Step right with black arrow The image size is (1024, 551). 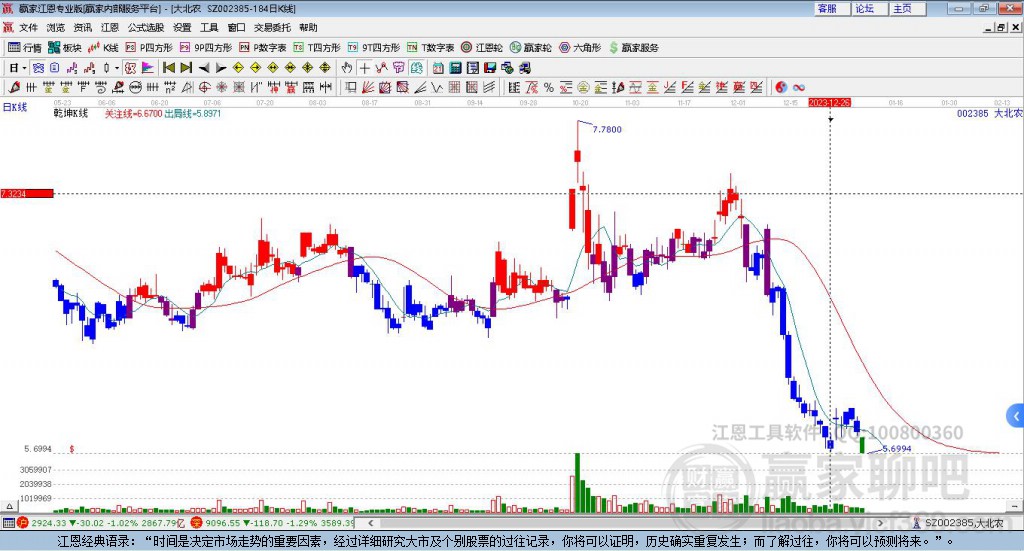point(221,68)
